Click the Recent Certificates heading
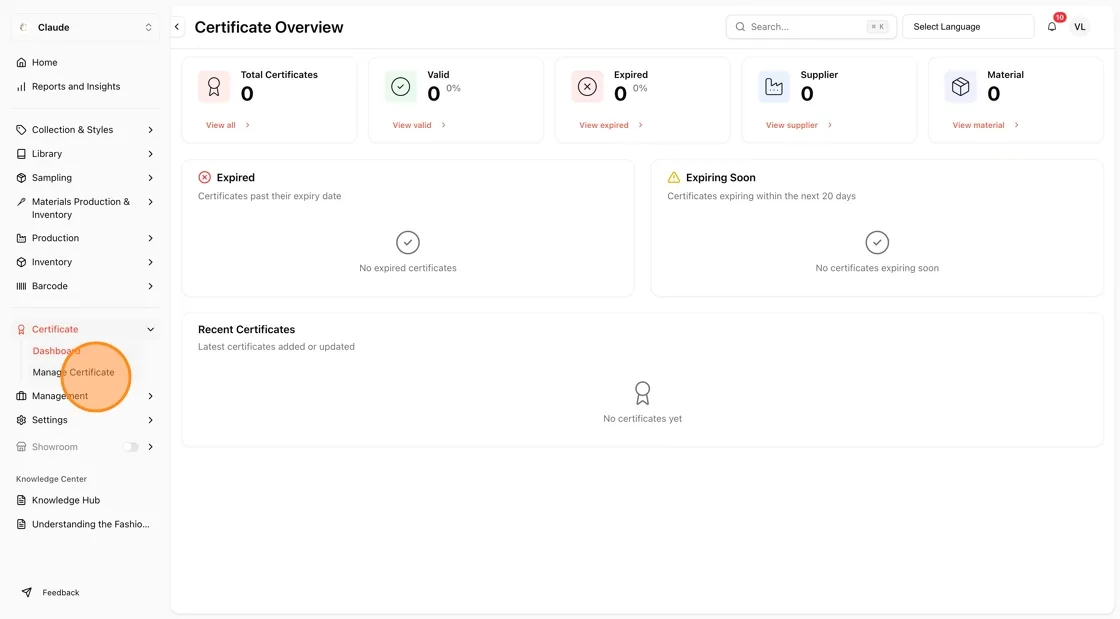1120x619 pixels. (246, 330)
